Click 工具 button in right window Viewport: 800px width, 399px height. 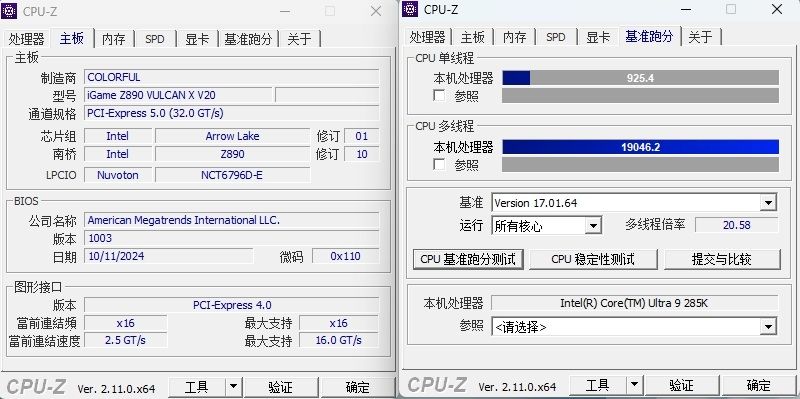598,385
